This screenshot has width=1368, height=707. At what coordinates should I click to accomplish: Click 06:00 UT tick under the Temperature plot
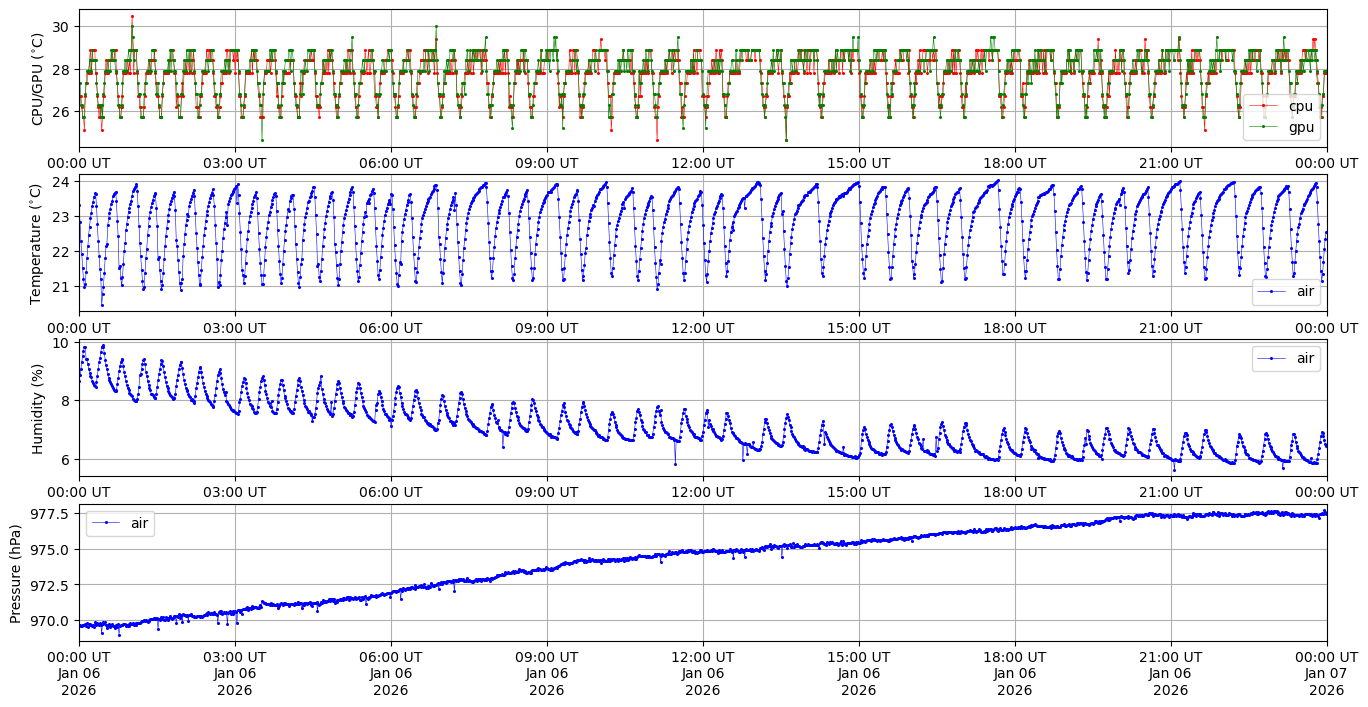390,327
